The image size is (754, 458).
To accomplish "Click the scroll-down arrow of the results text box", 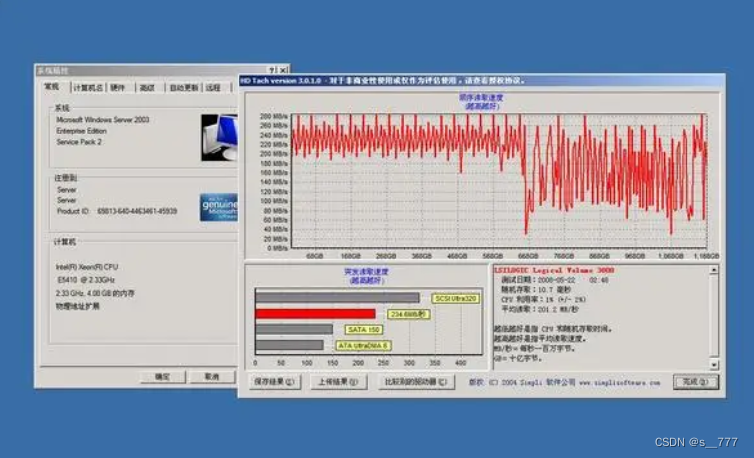I will (x=714, y=364).
